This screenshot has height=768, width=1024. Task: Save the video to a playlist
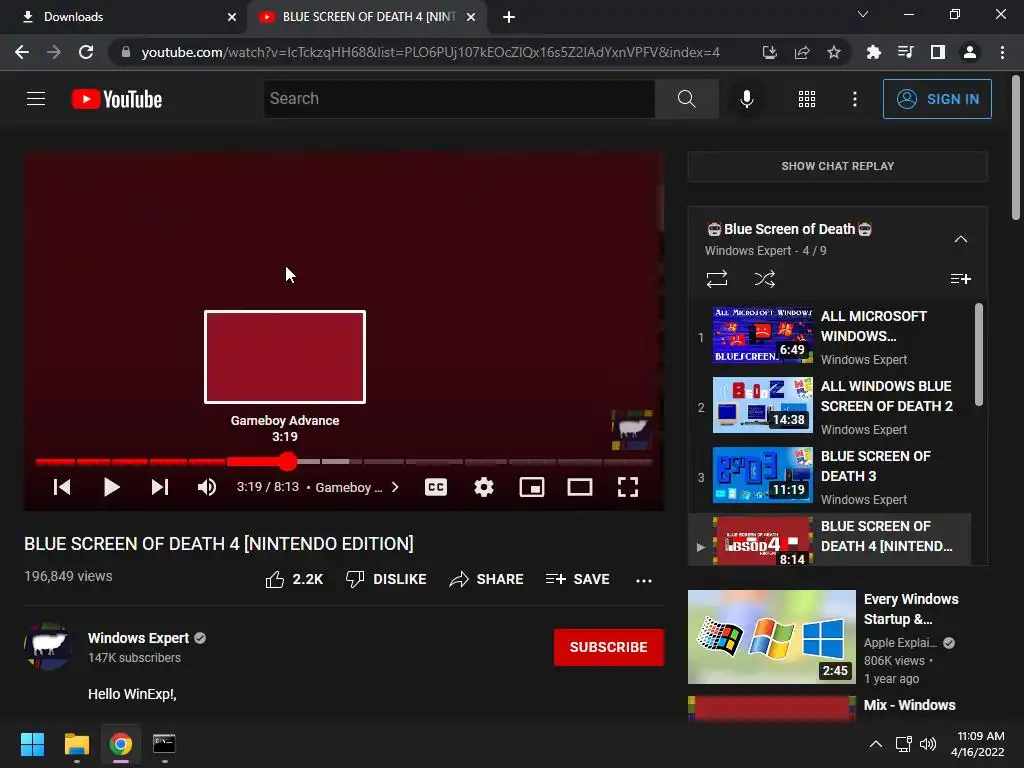(x=578, y=579)
